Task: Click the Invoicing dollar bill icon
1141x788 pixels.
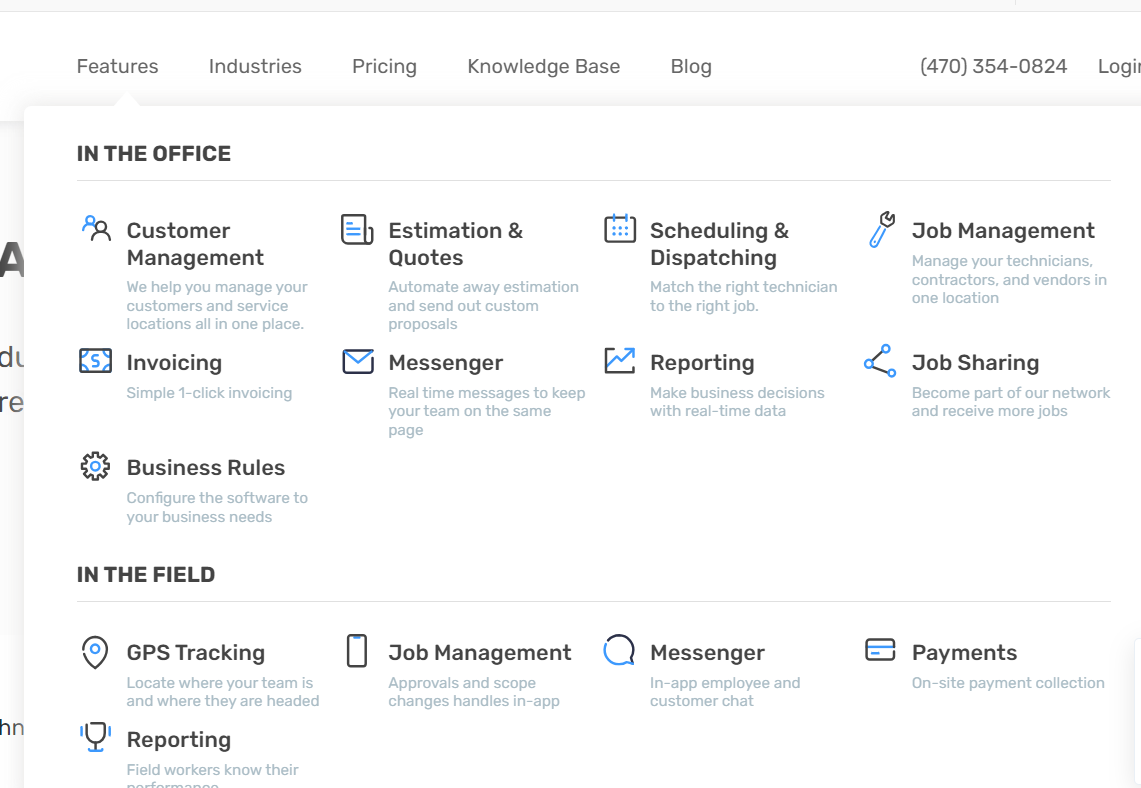Action: coord(95,361)
